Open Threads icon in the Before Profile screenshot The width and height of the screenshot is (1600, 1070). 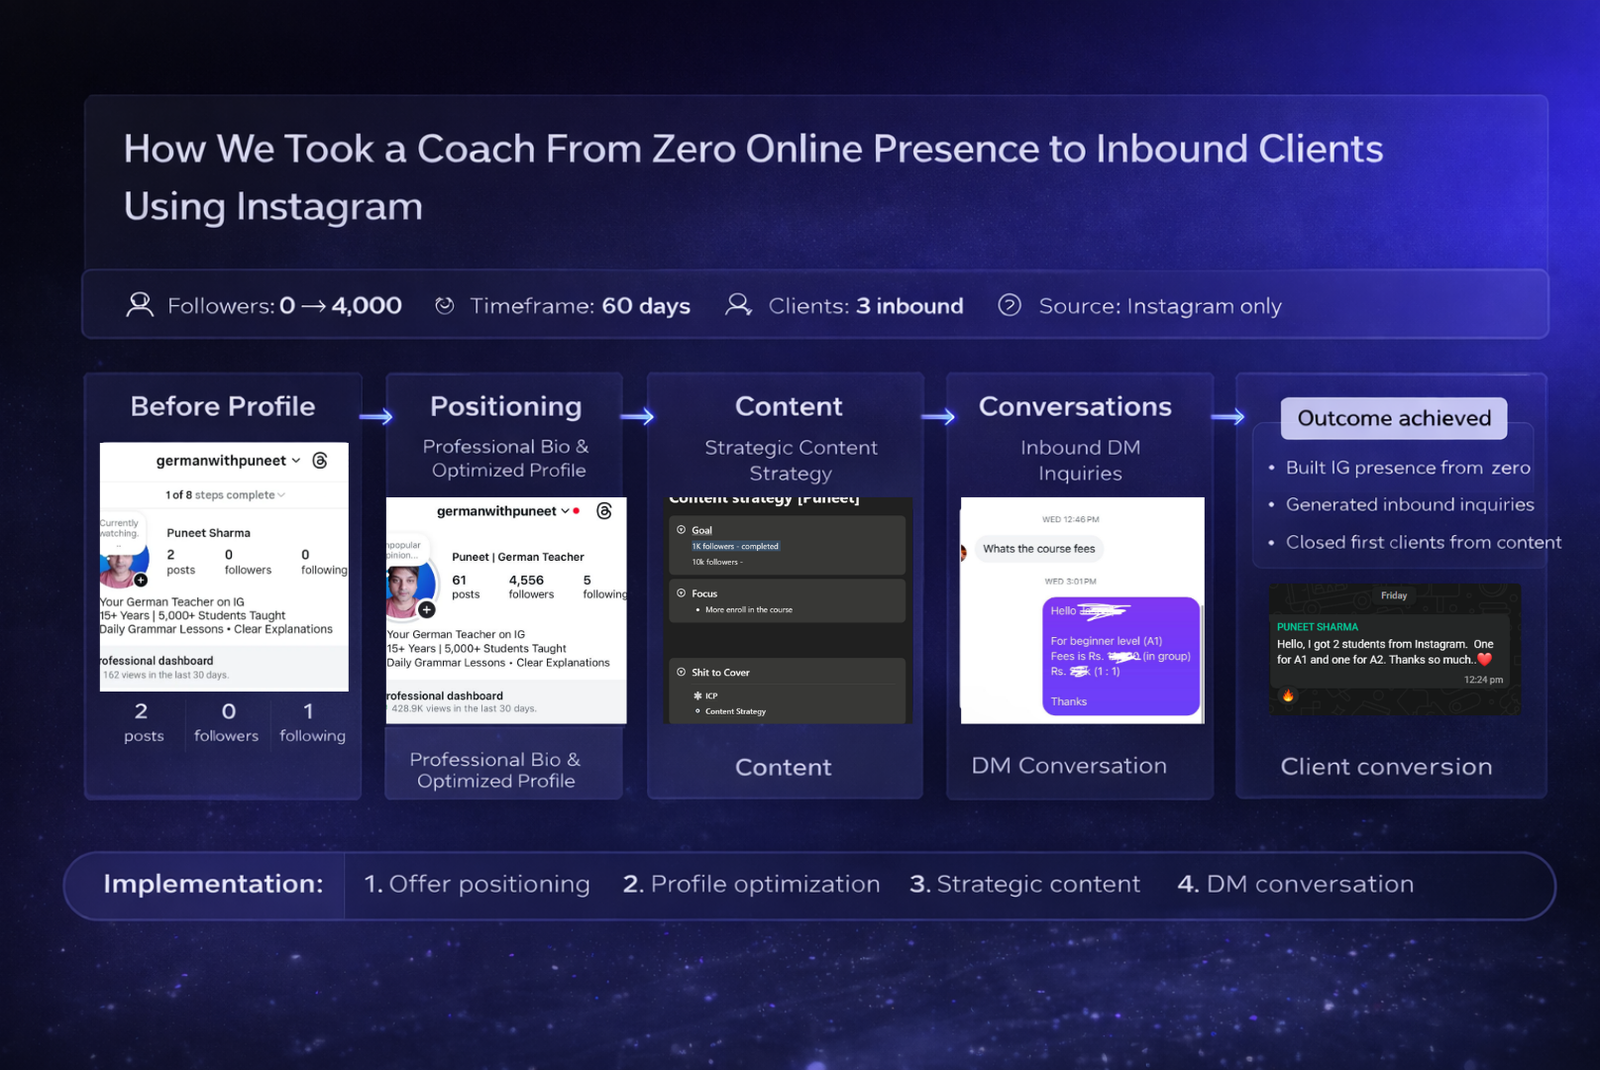pos(320,460)
